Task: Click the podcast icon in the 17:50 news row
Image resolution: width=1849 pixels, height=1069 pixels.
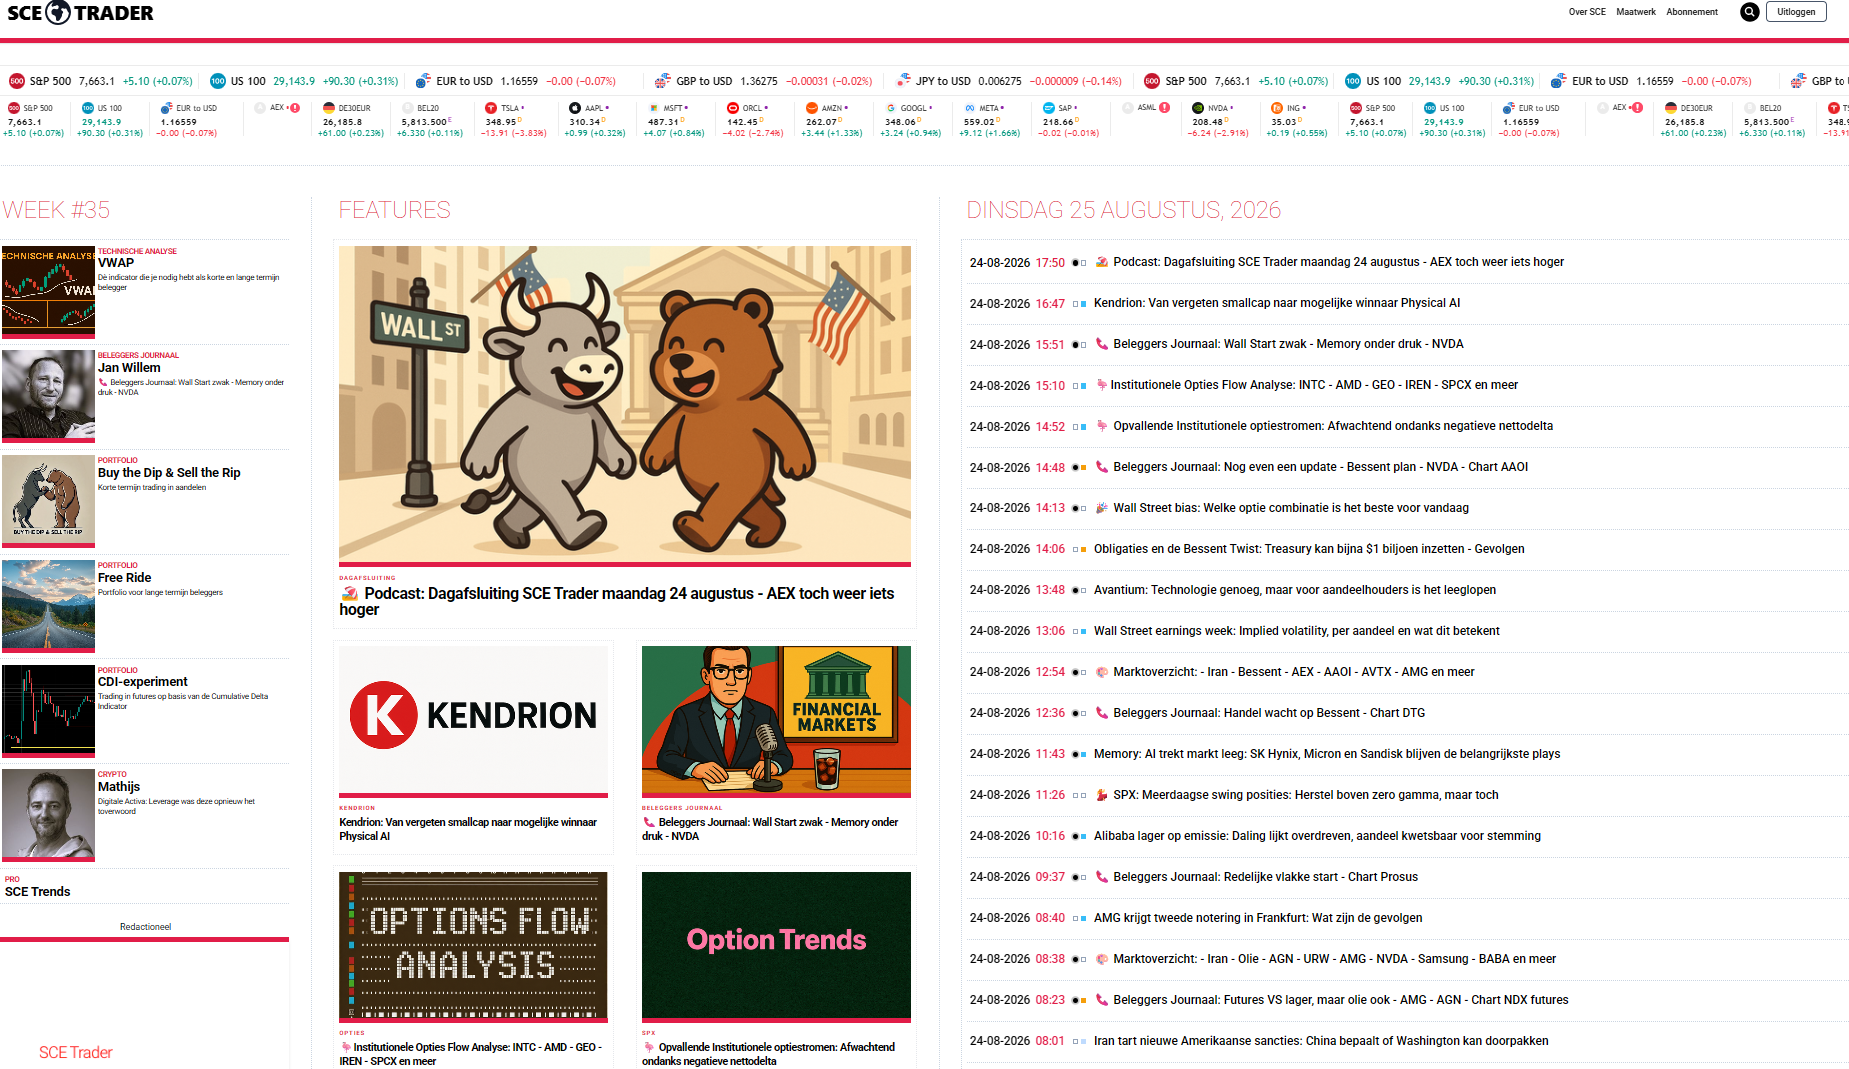Action: point(1102,262)
